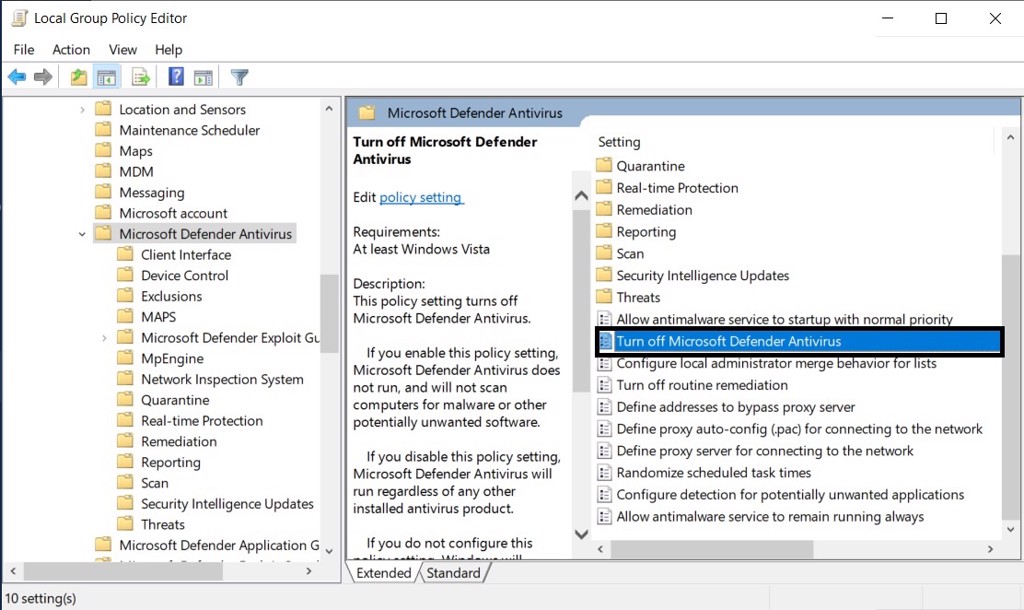Select Define proxy server for connecting to the network

pos(765,451)
